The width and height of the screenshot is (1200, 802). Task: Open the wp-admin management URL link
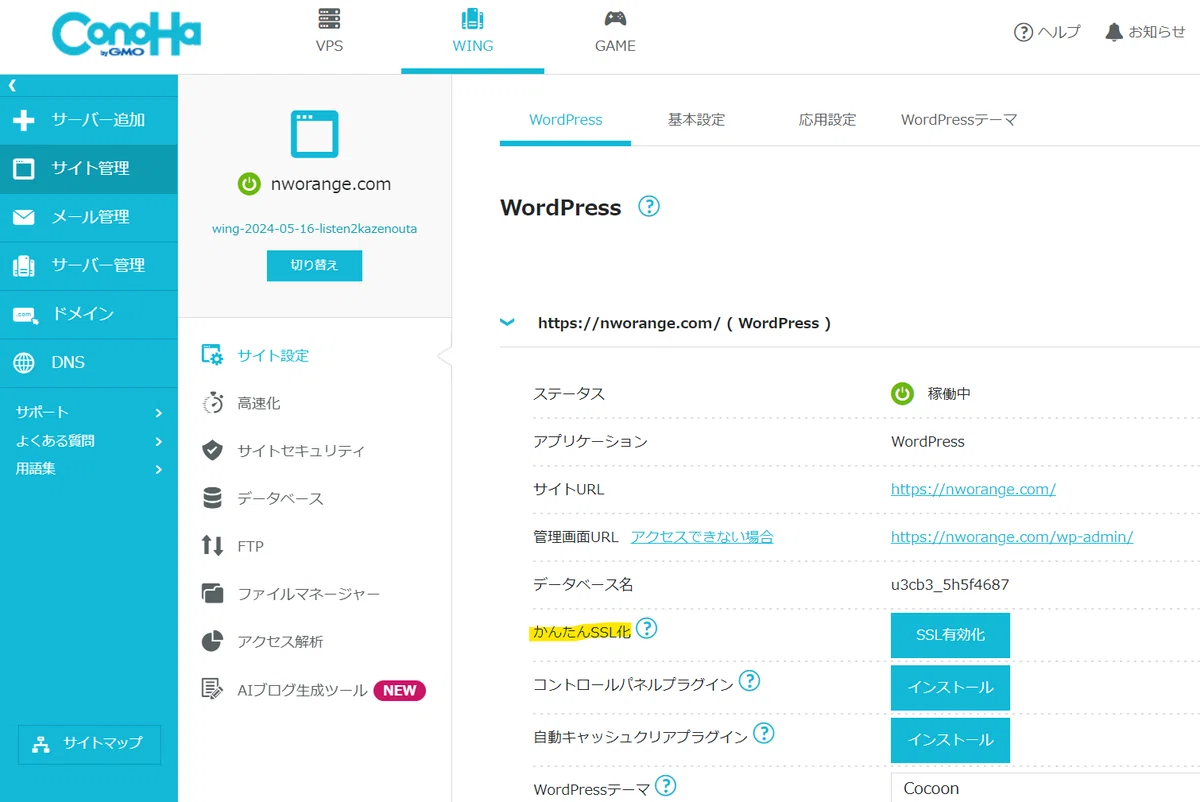tap(1012, 537)
